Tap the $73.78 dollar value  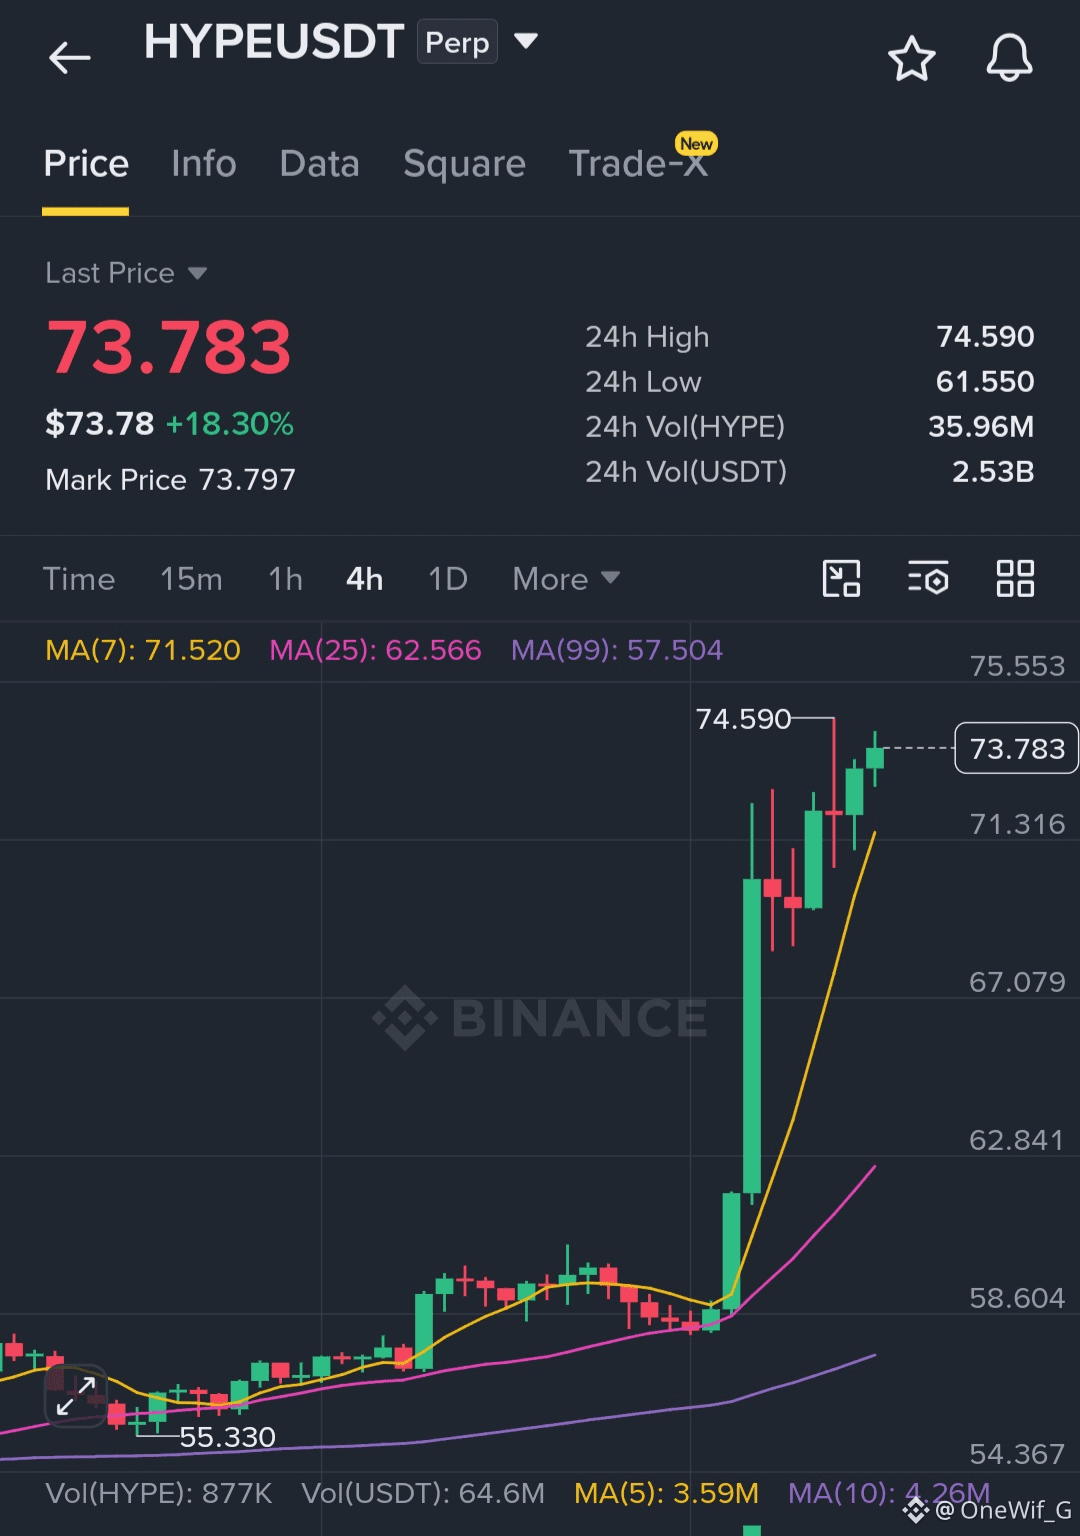[99, 424]
